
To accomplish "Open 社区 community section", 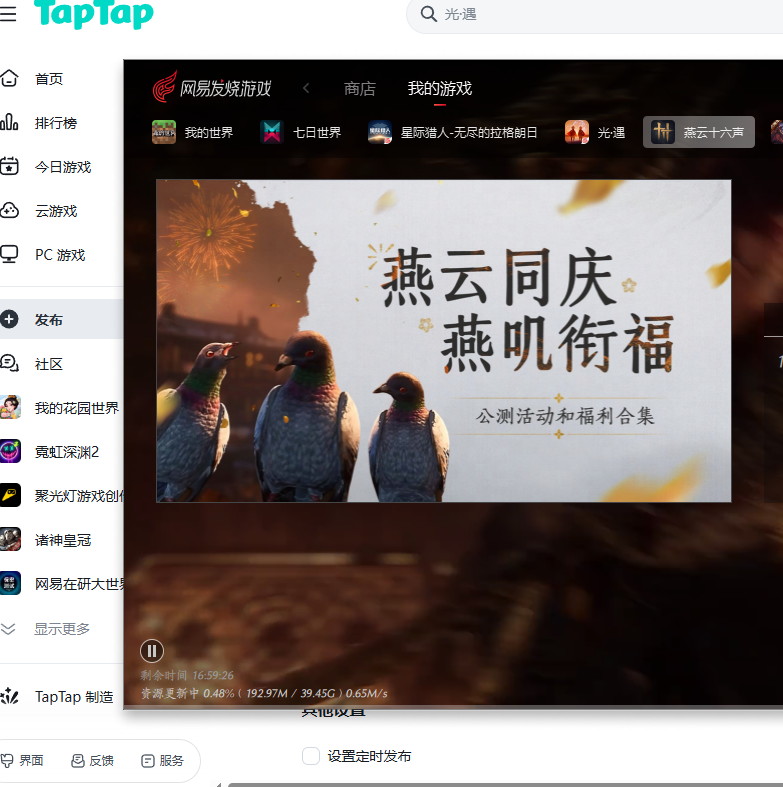I will point(49,364).
